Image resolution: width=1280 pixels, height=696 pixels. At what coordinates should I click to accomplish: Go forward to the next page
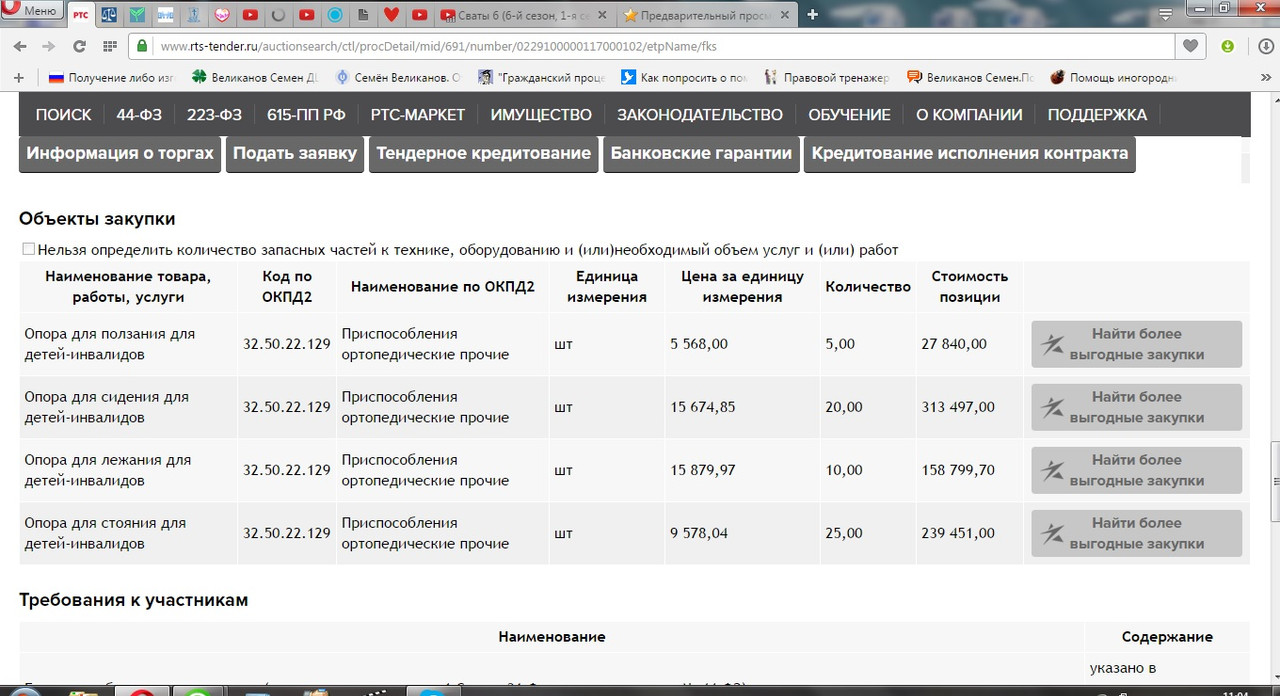point(49,46)
